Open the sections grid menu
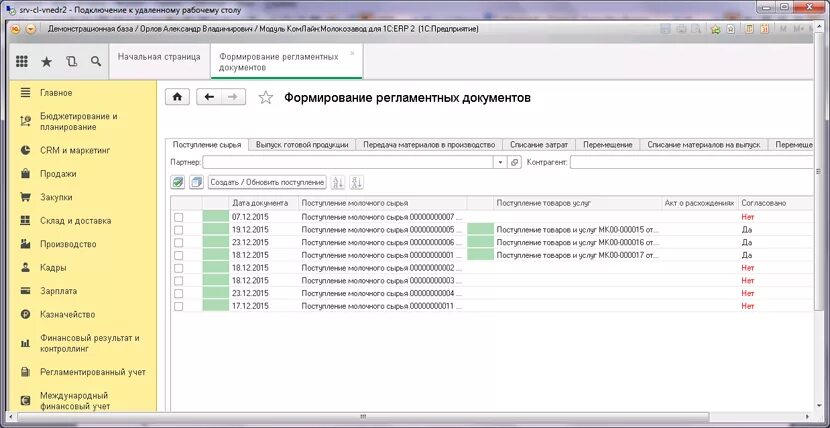The image size is (830, 428). tap(22, 61)
